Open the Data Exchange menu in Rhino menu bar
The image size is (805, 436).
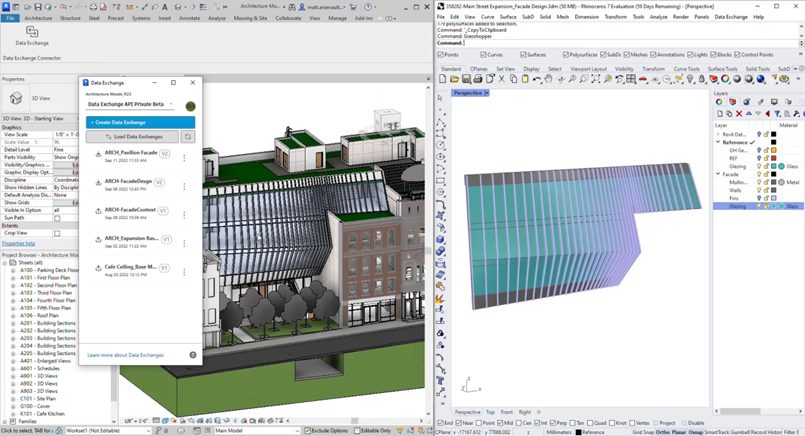(x=731, y=17)
